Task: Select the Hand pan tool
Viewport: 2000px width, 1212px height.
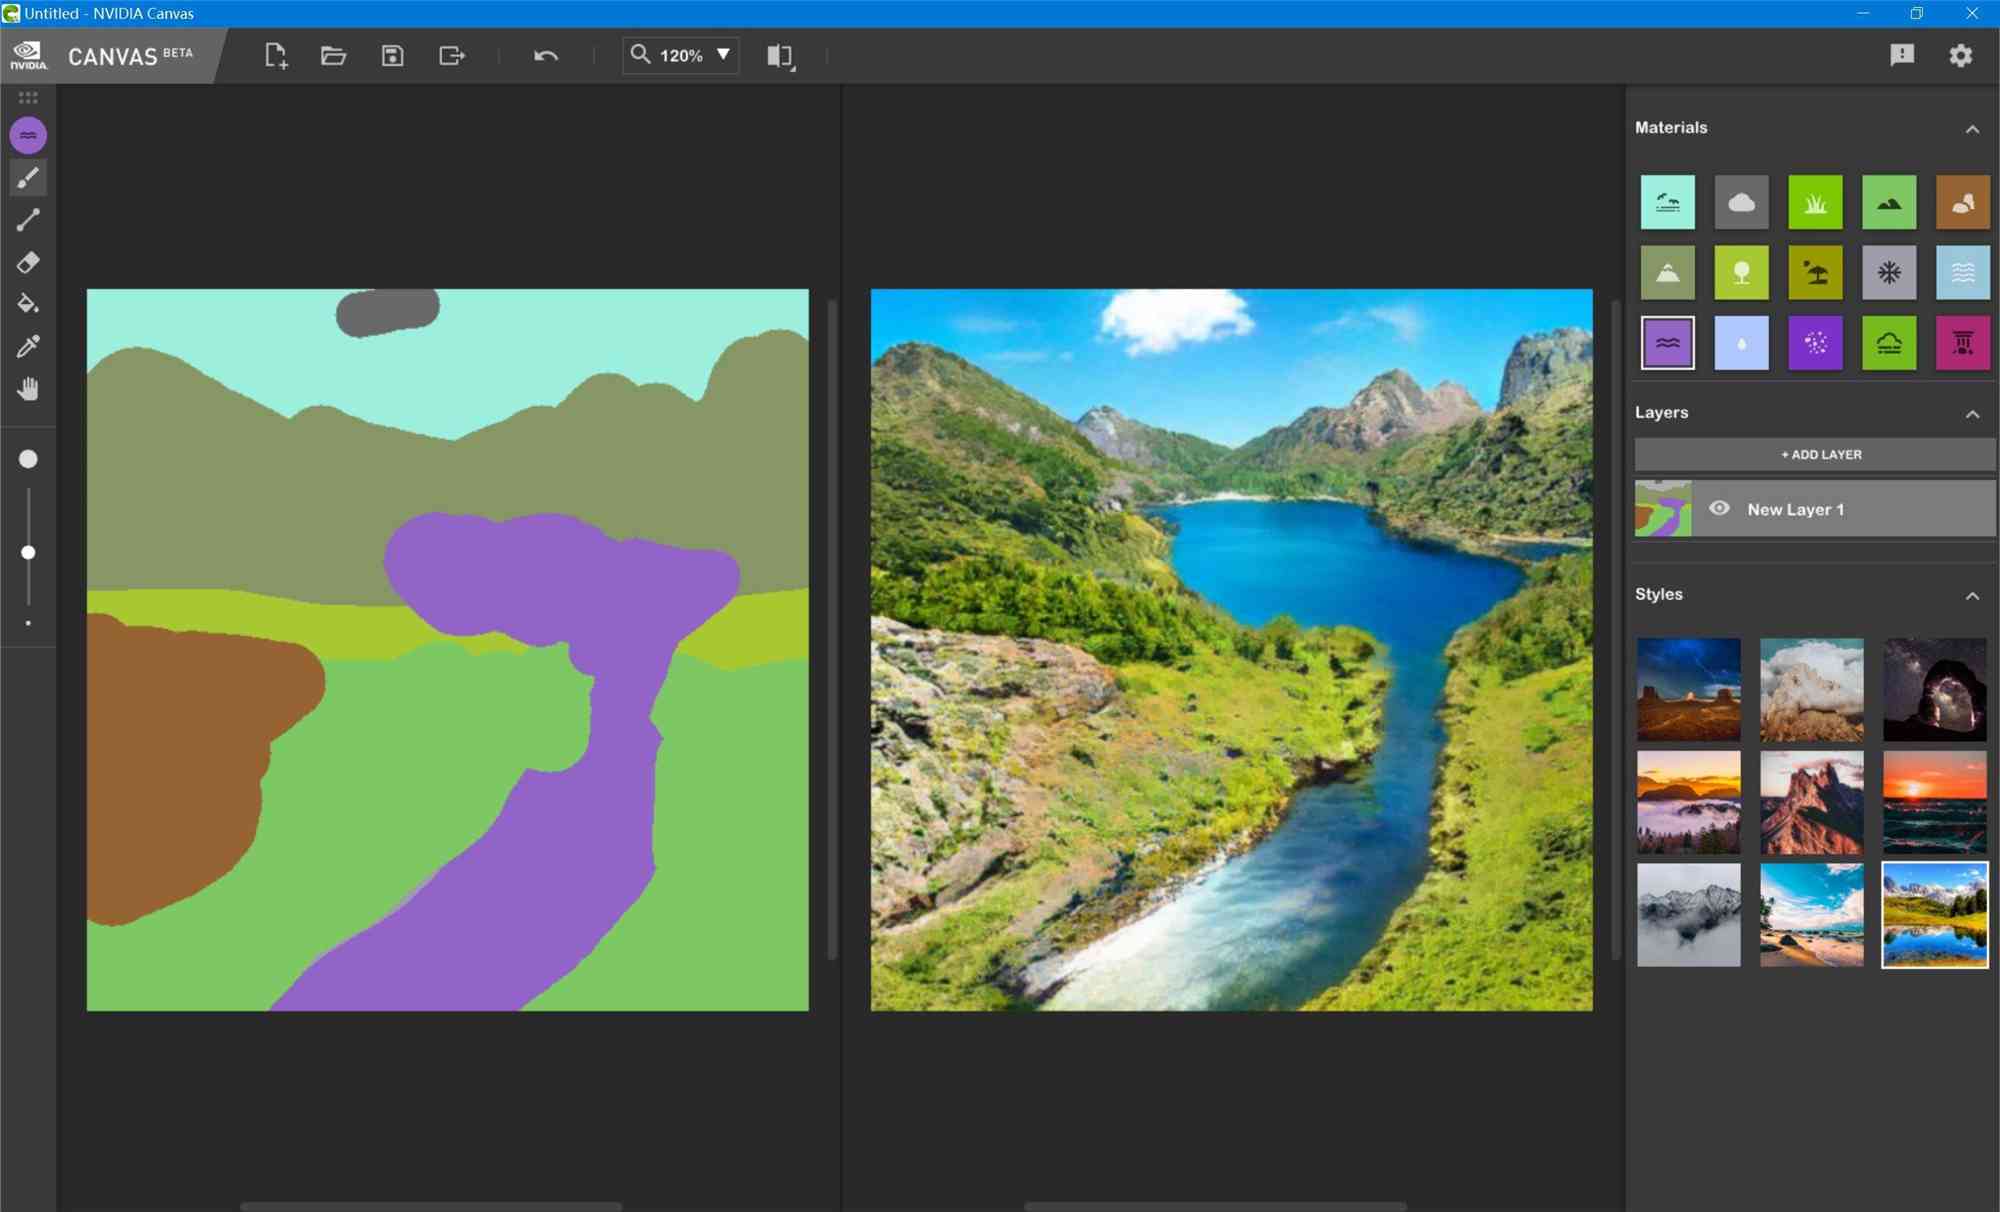Action: 29,389
